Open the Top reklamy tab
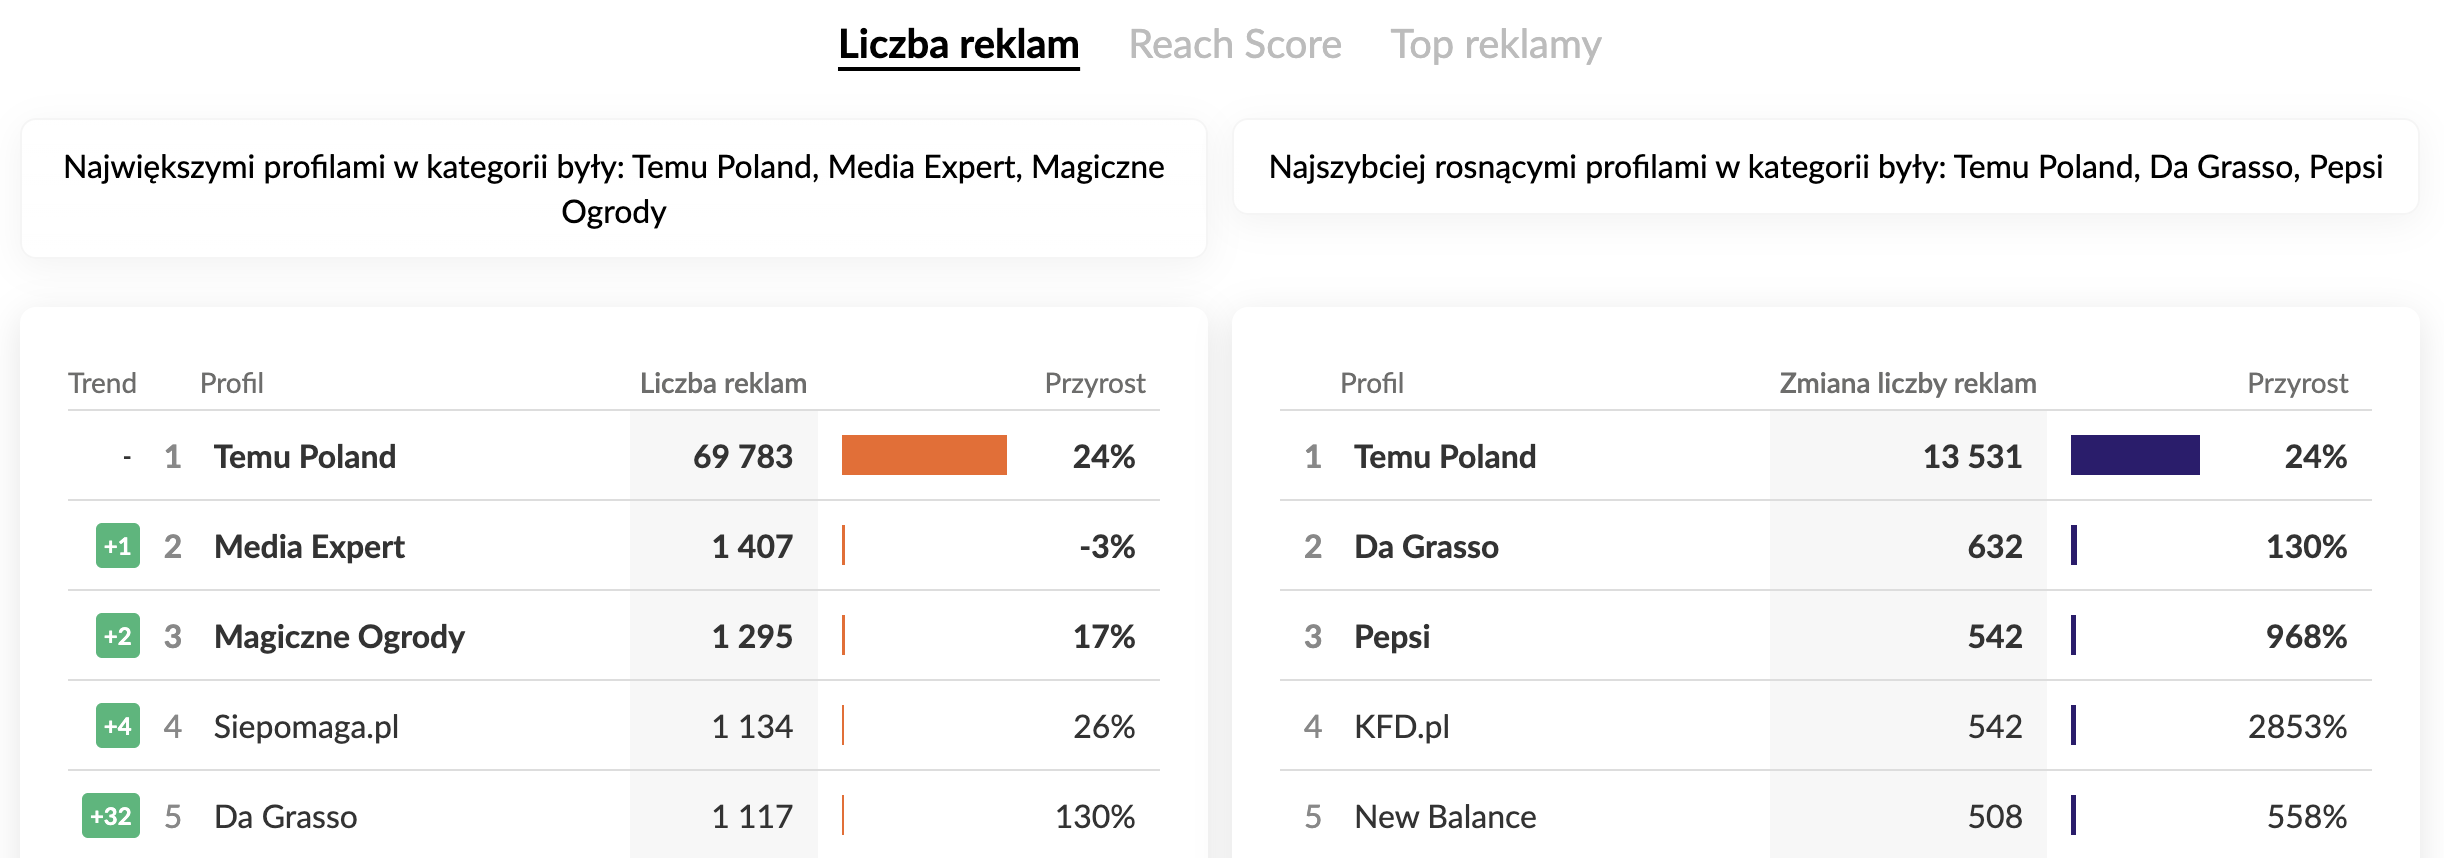2444x858 pixels. 1497,43
